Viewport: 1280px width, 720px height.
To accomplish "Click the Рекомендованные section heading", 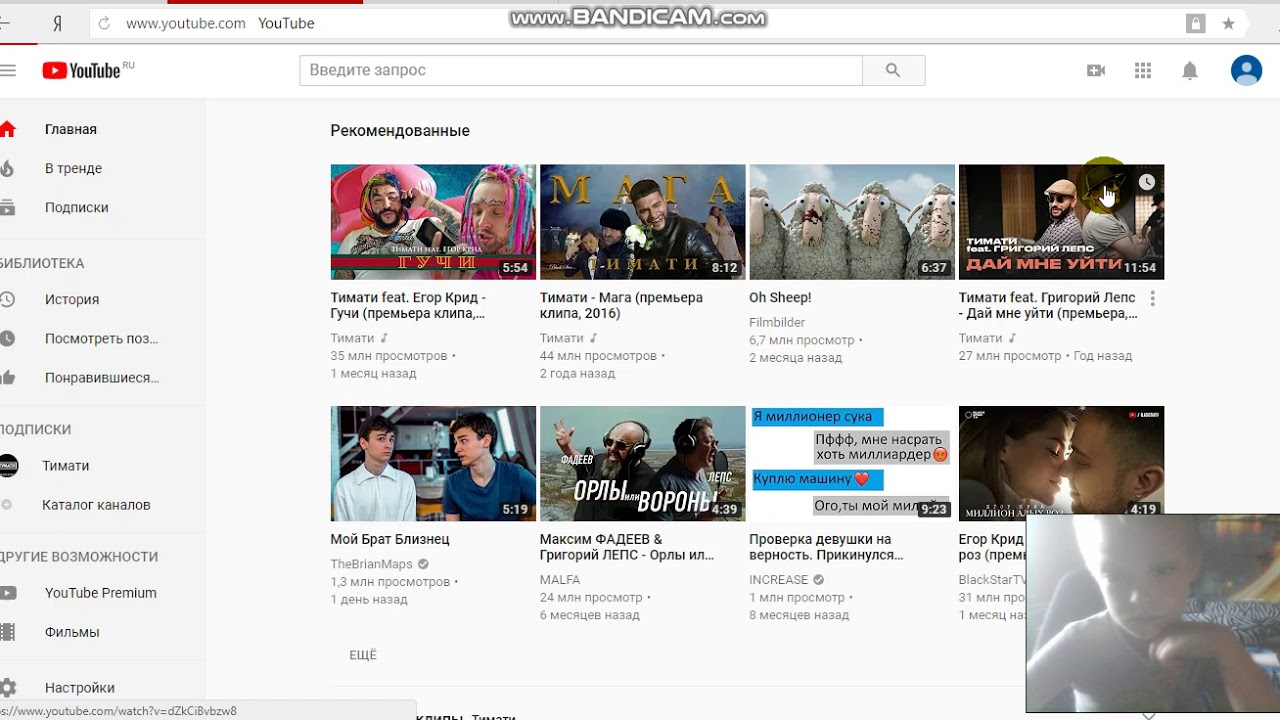I will pyautogui.click(x=400, y=131).
